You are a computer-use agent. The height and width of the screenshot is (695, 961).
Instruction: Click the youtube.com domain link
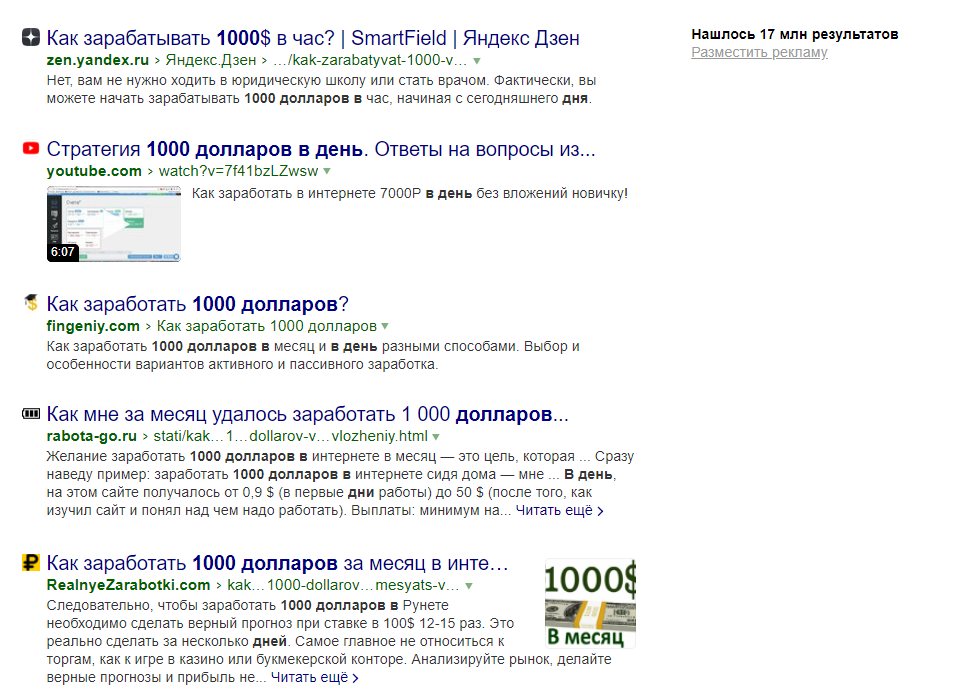point(94,171)
